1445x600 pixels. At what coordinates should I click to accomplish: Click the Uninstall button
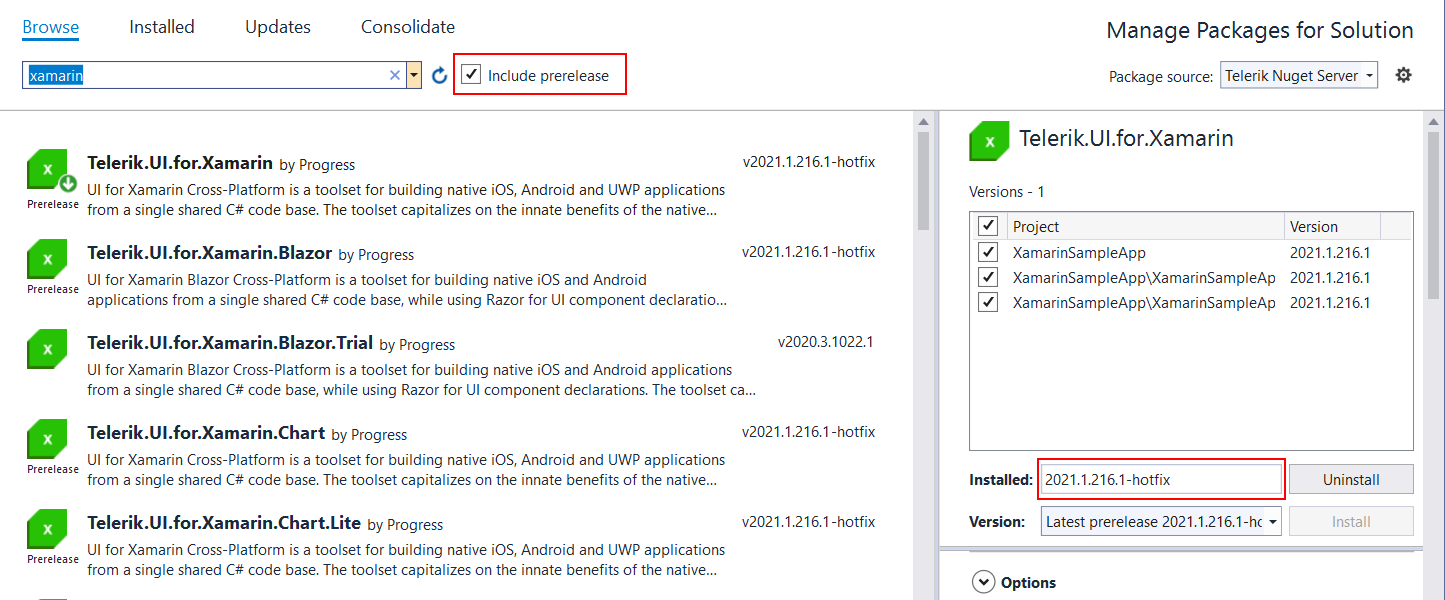(1351, 479)
